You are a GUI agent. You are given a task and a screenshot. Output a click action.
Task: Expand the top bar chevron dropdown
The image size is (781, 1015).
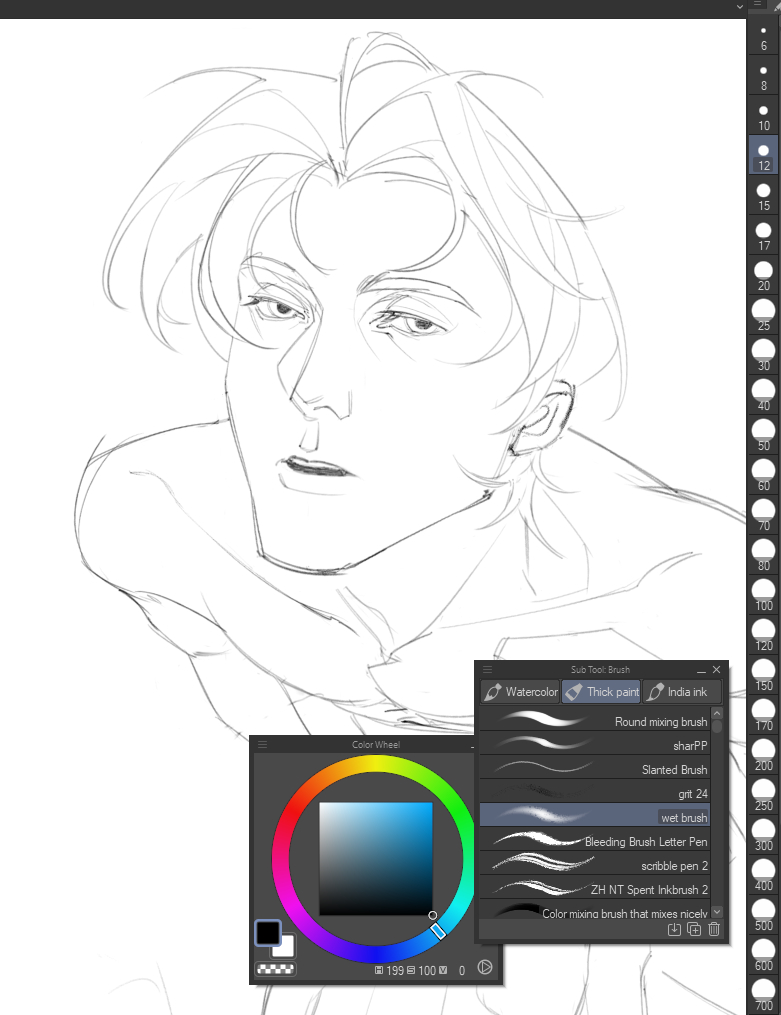740,6
